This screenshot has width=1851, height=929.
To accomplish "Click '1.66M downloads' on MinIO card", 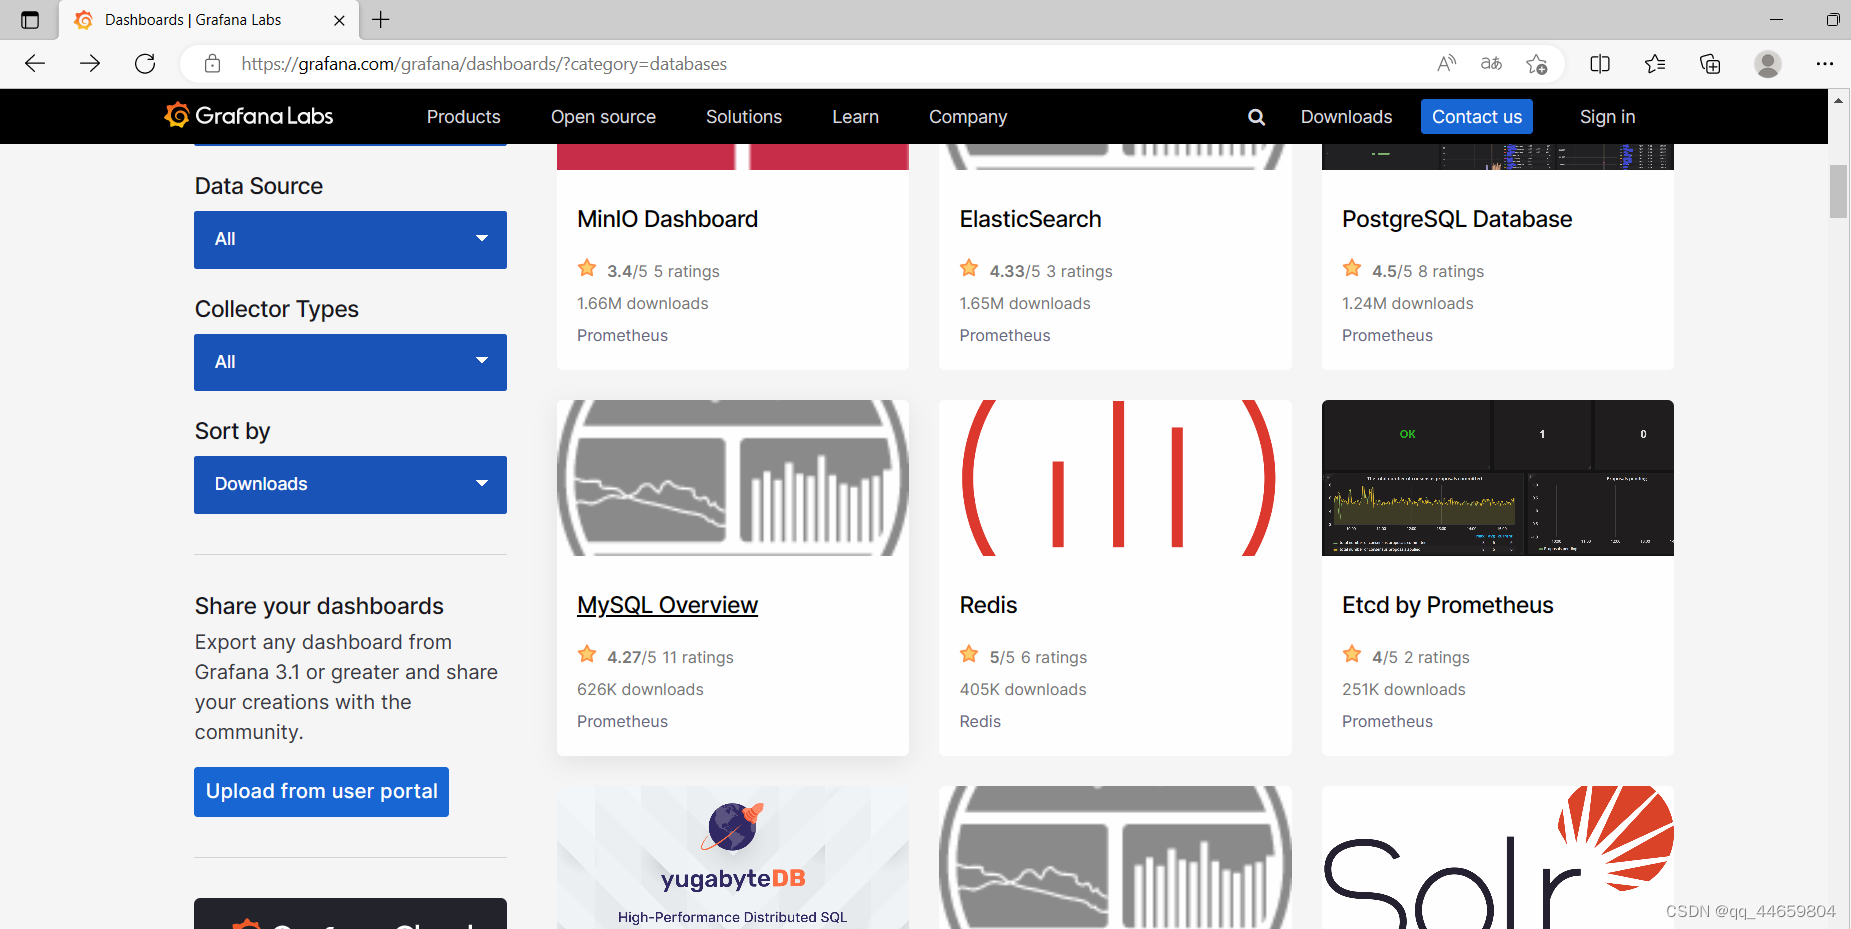I will [x=642, y=303].
